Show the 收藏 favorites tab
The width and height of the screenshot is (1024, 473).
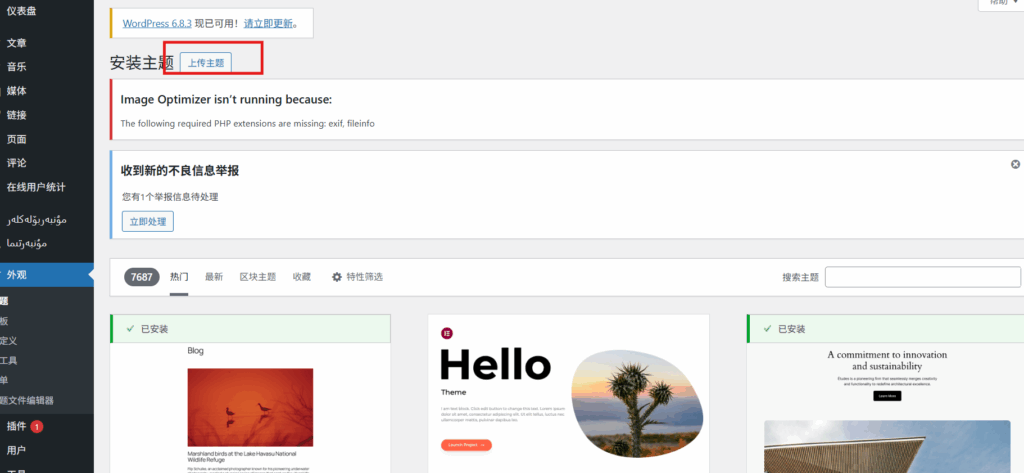click(302, 277)
